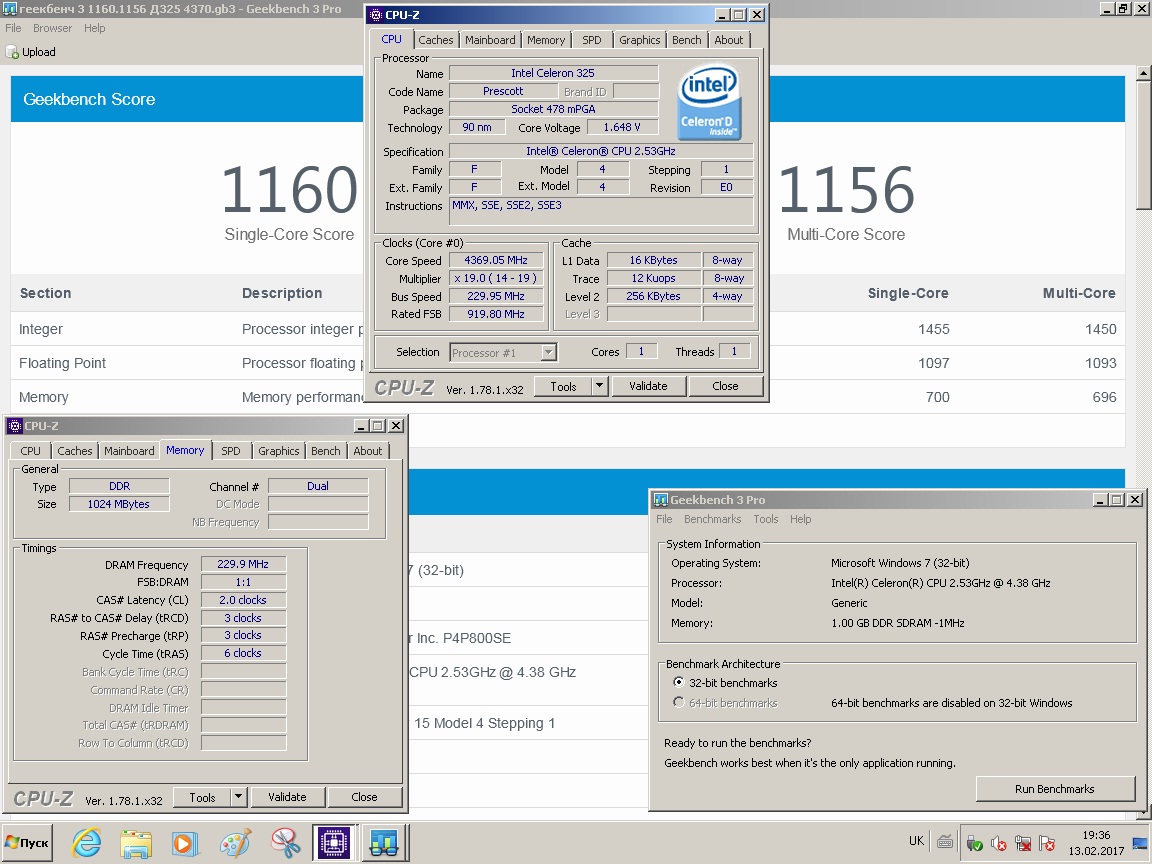The image size is (1152, 864).
Task: Open Windows Explorer folder icon in taskbar
Action: pos(136,843)
